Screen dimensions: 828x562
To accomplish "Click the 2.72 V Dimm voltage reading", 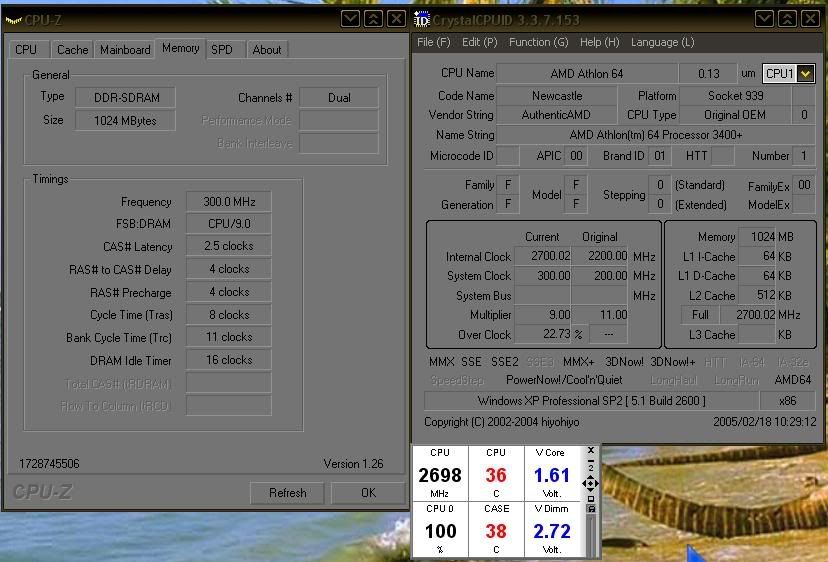I will 552,530.
